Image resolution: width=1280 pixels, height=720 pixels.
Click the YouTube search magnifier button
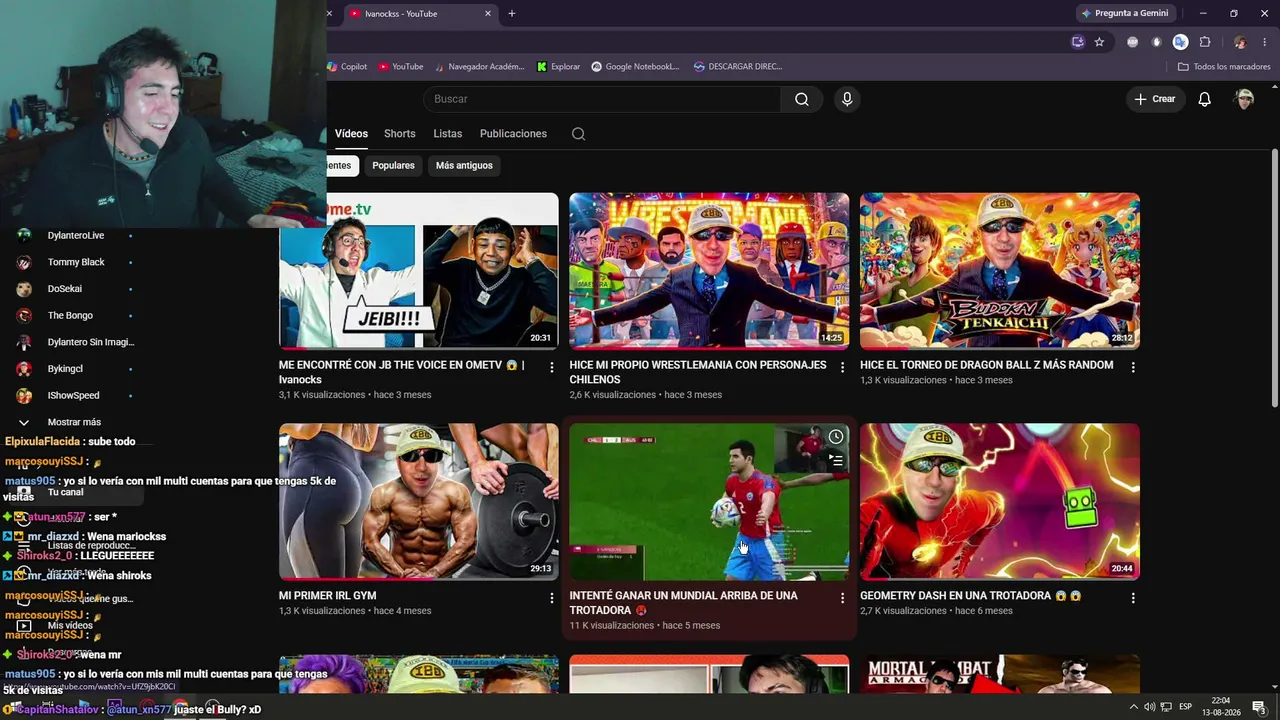coord(802,99)
